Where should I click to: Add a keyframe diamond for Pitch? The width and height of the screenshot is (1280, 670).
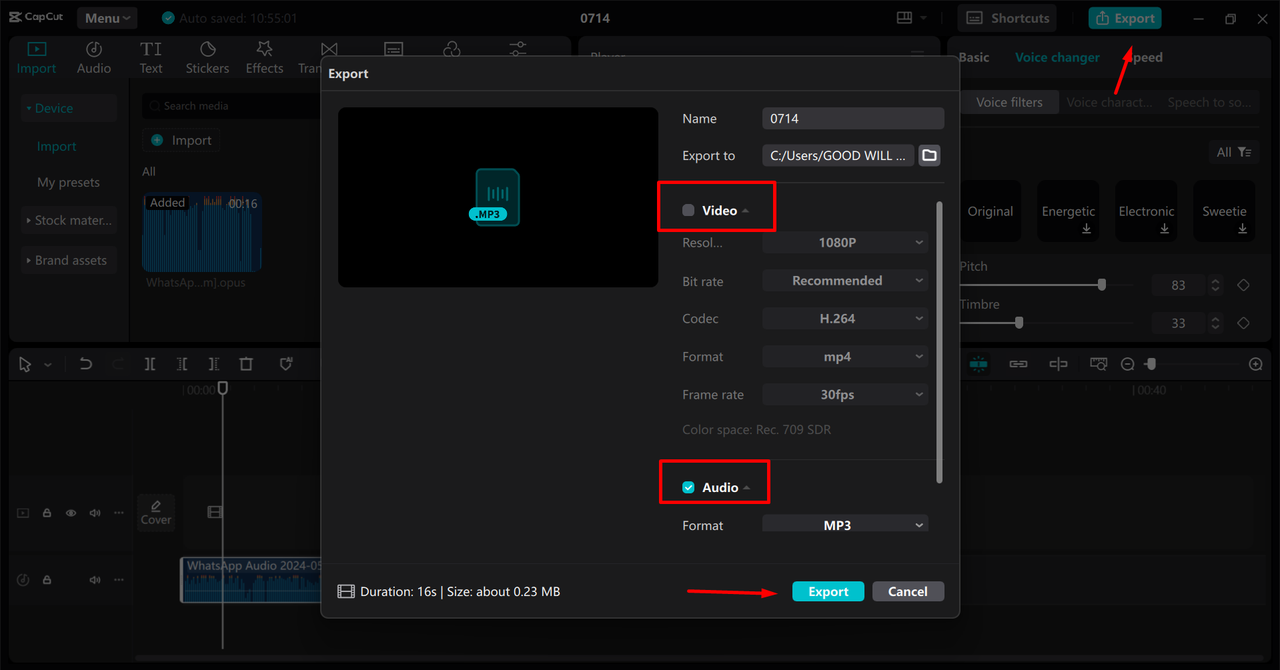click(x=1243, y=285)
